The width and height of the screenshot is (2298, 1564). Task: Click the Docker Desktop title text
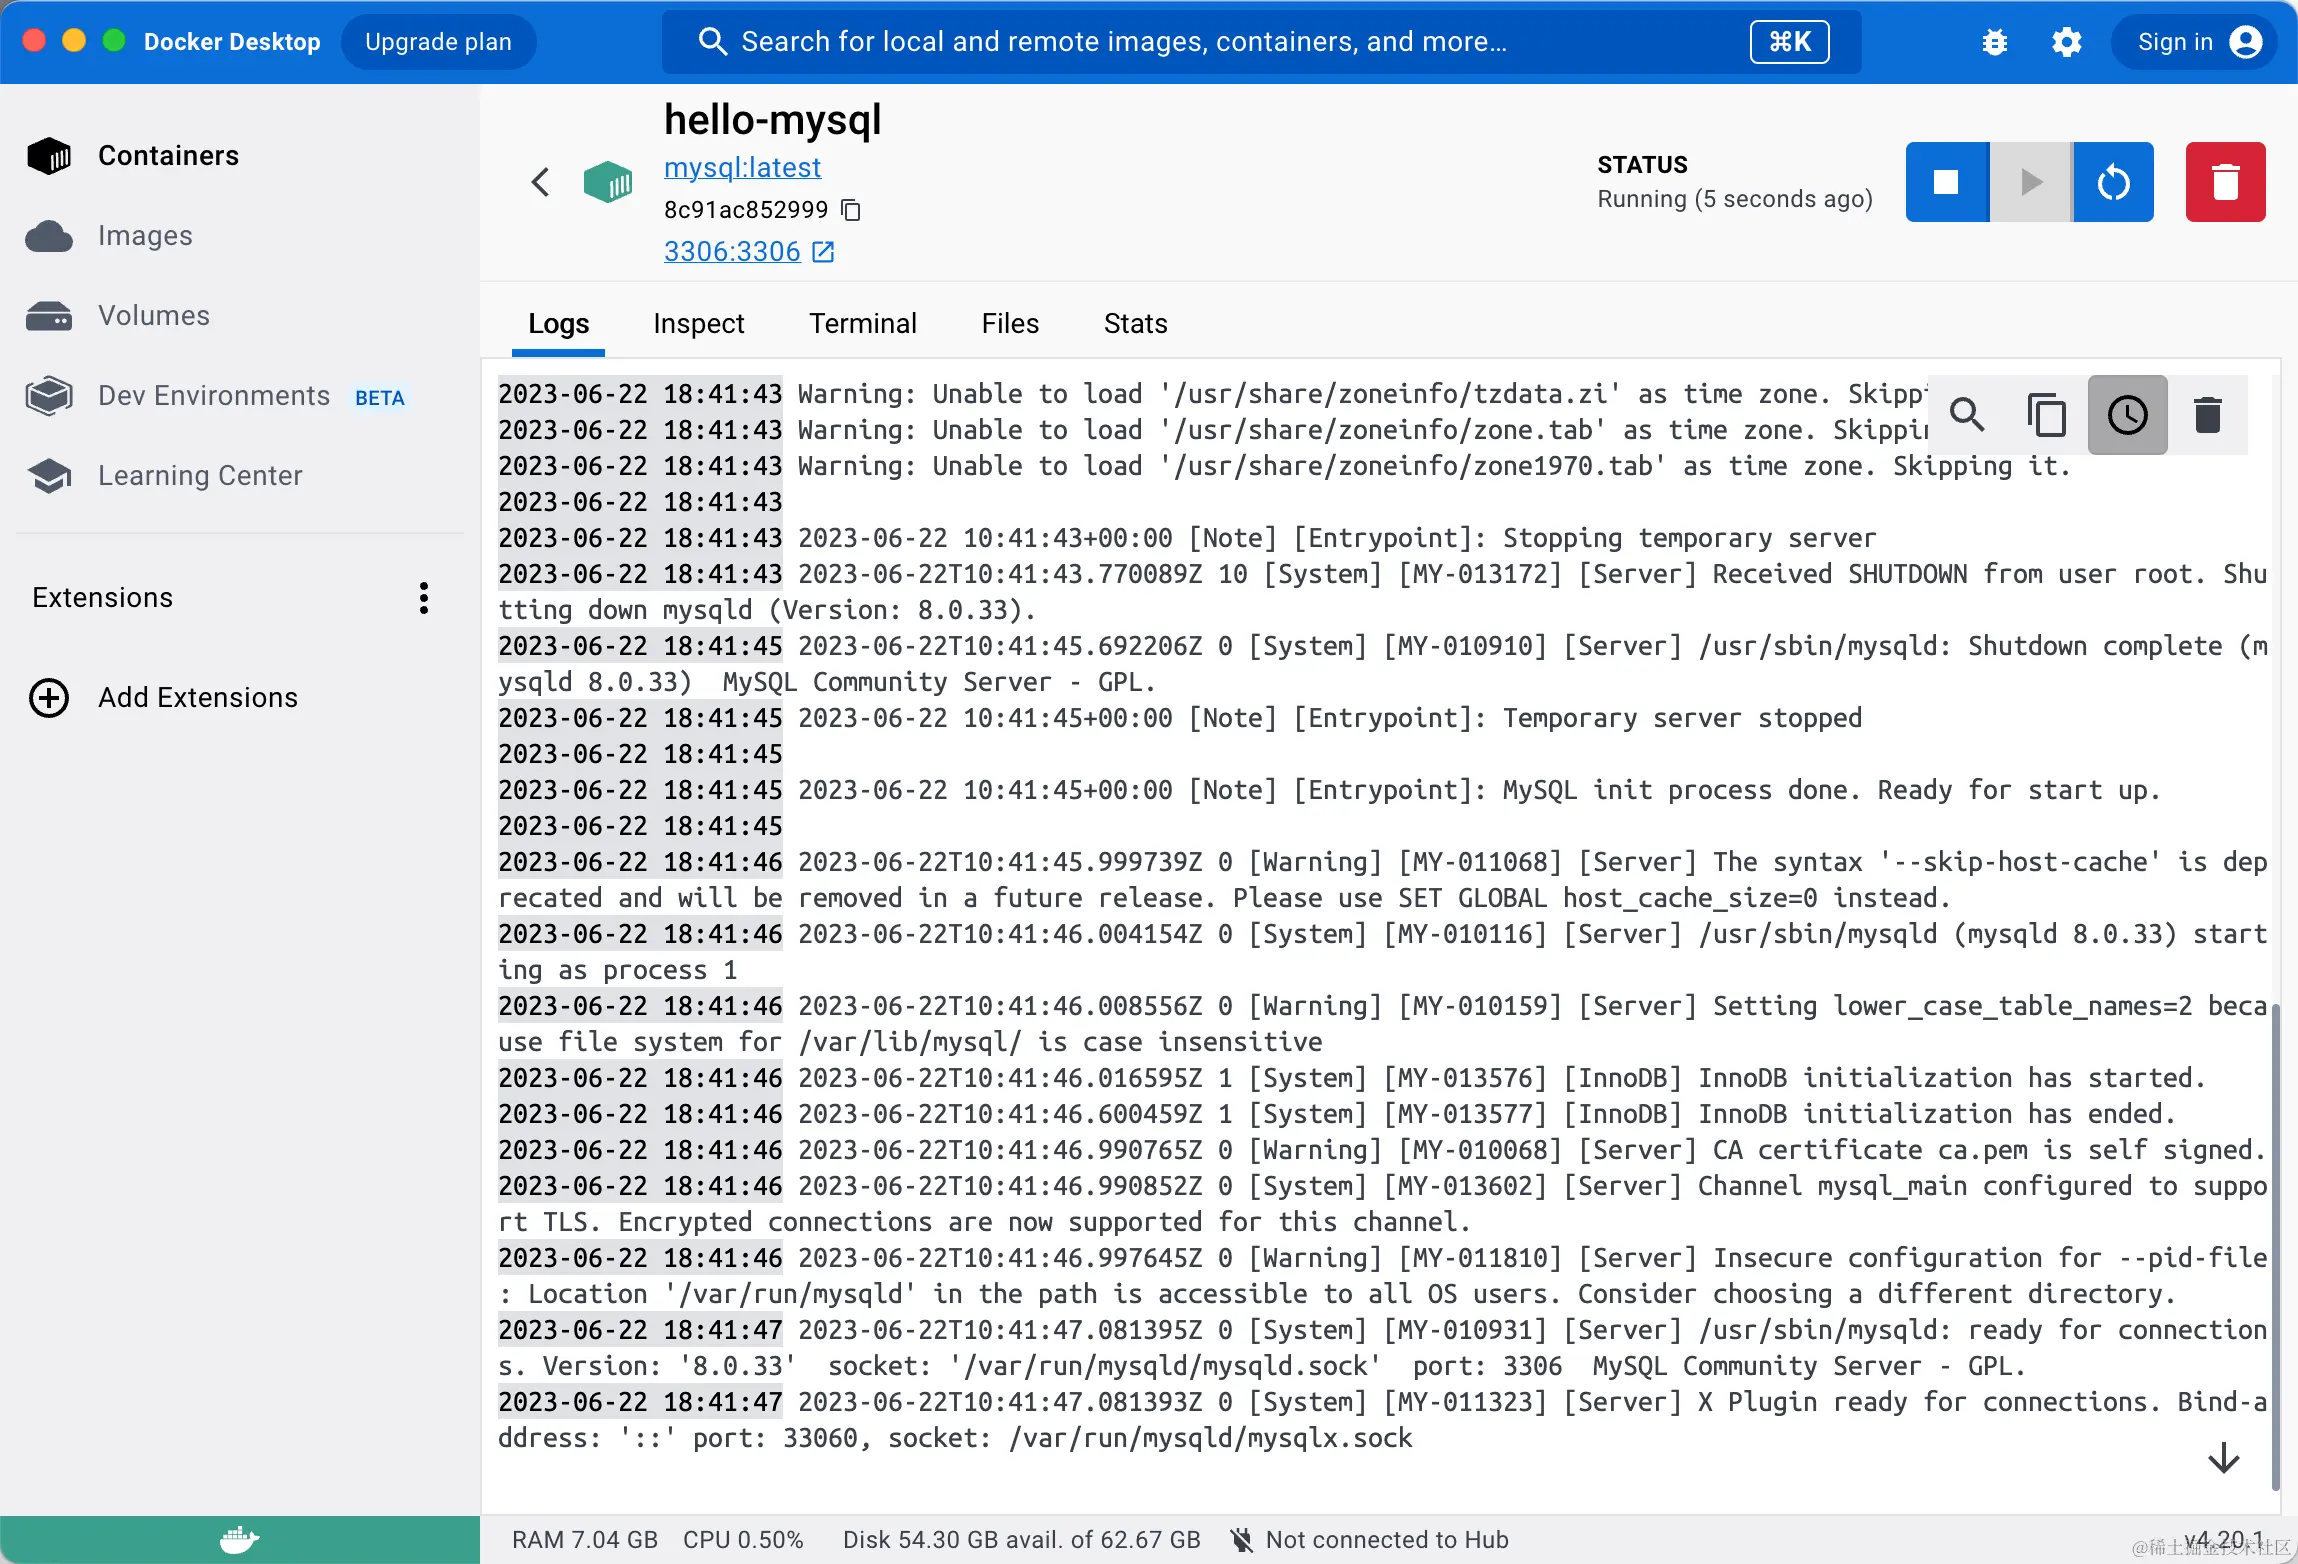coord(232,42)
